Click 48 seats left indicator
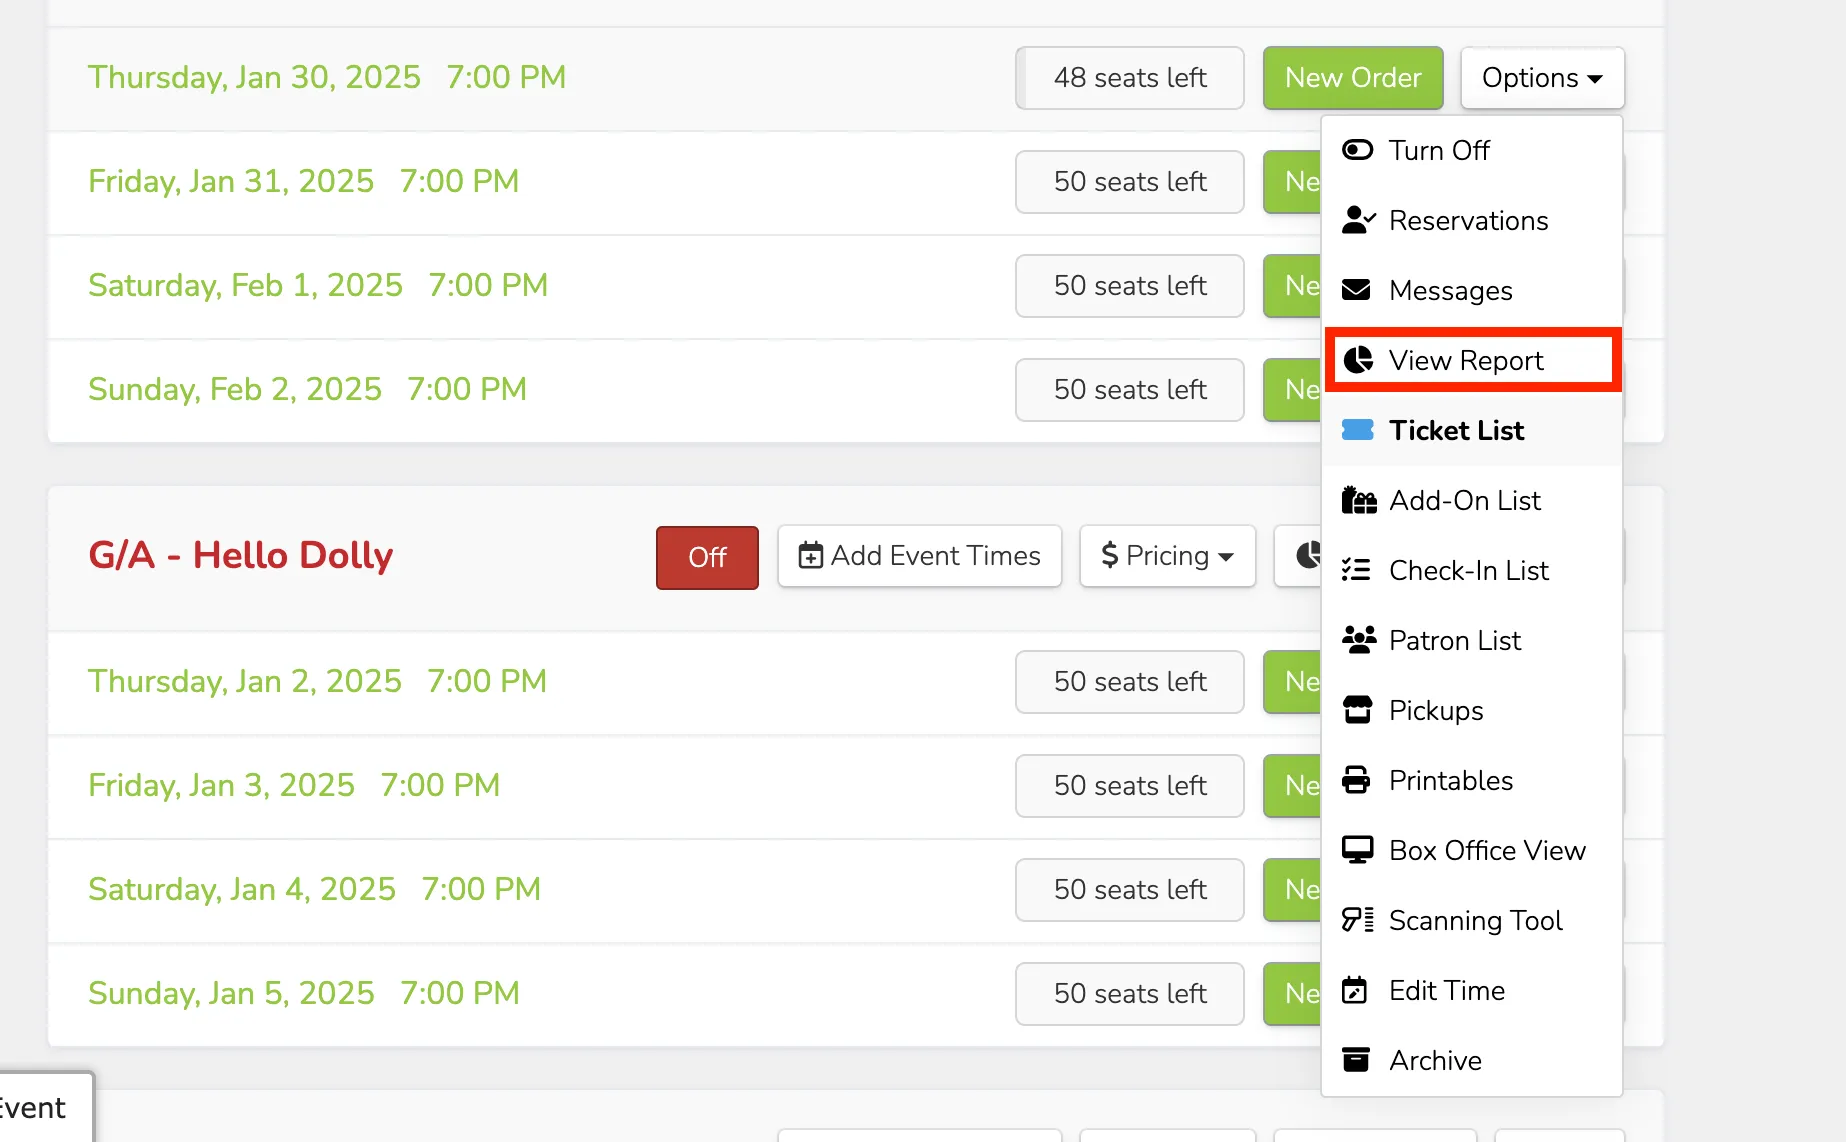This screenshot has width=1846, height=1142. [1130, 78]
